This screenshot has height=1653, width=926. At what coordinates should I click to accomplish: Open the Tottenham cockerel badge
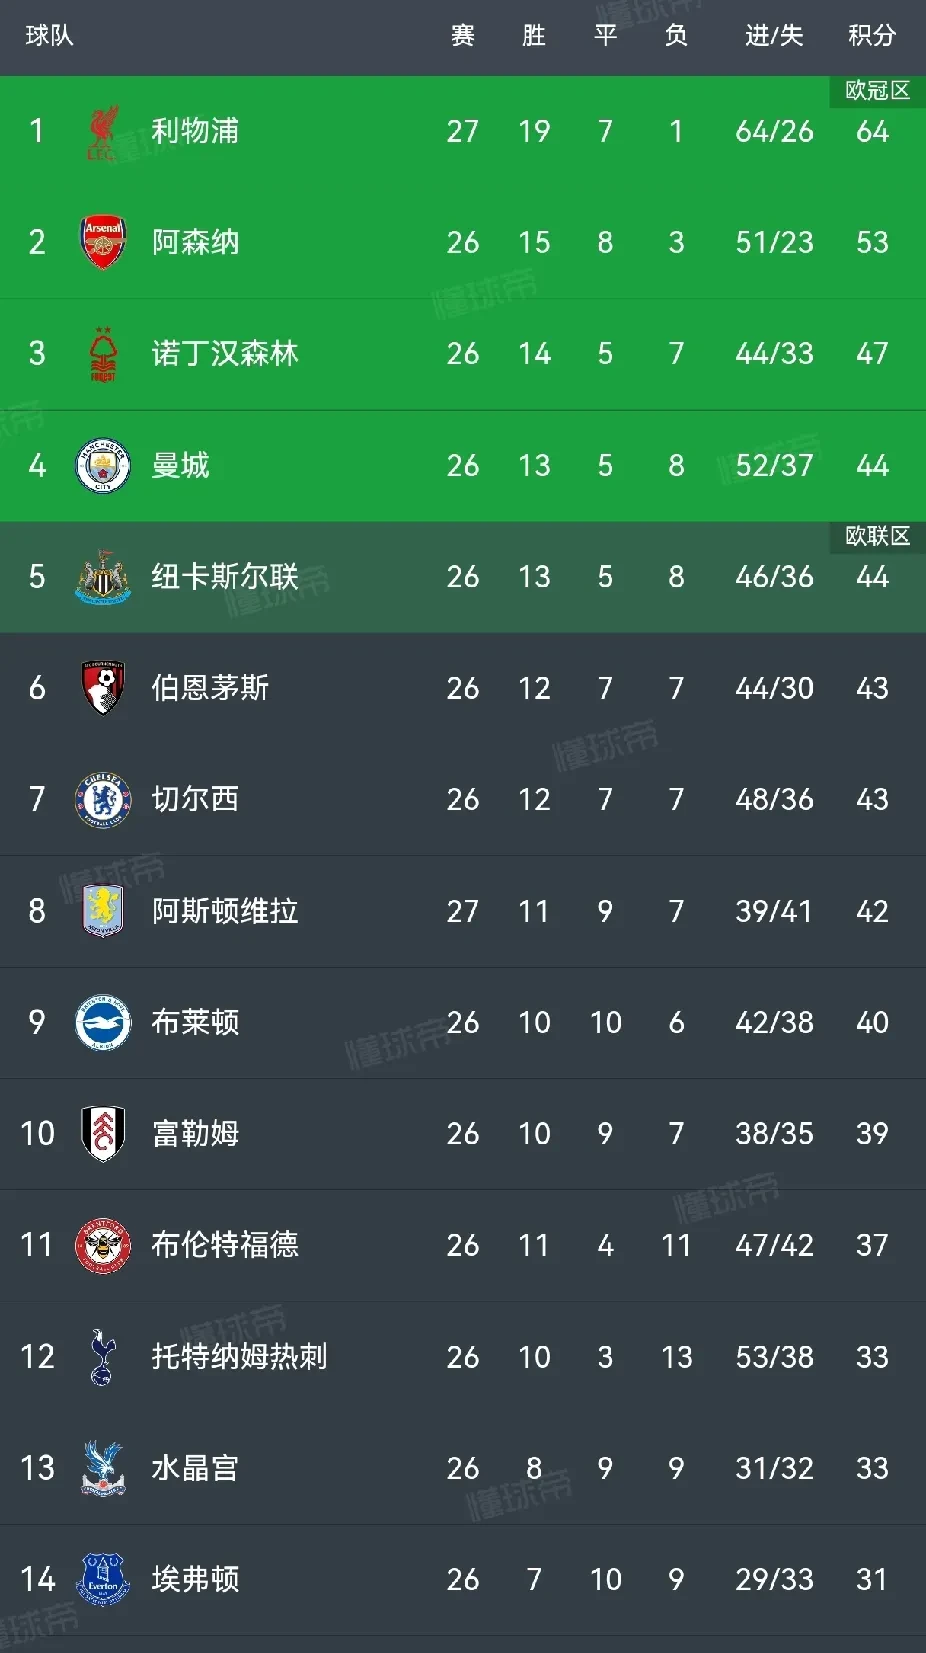(101, 1356)
